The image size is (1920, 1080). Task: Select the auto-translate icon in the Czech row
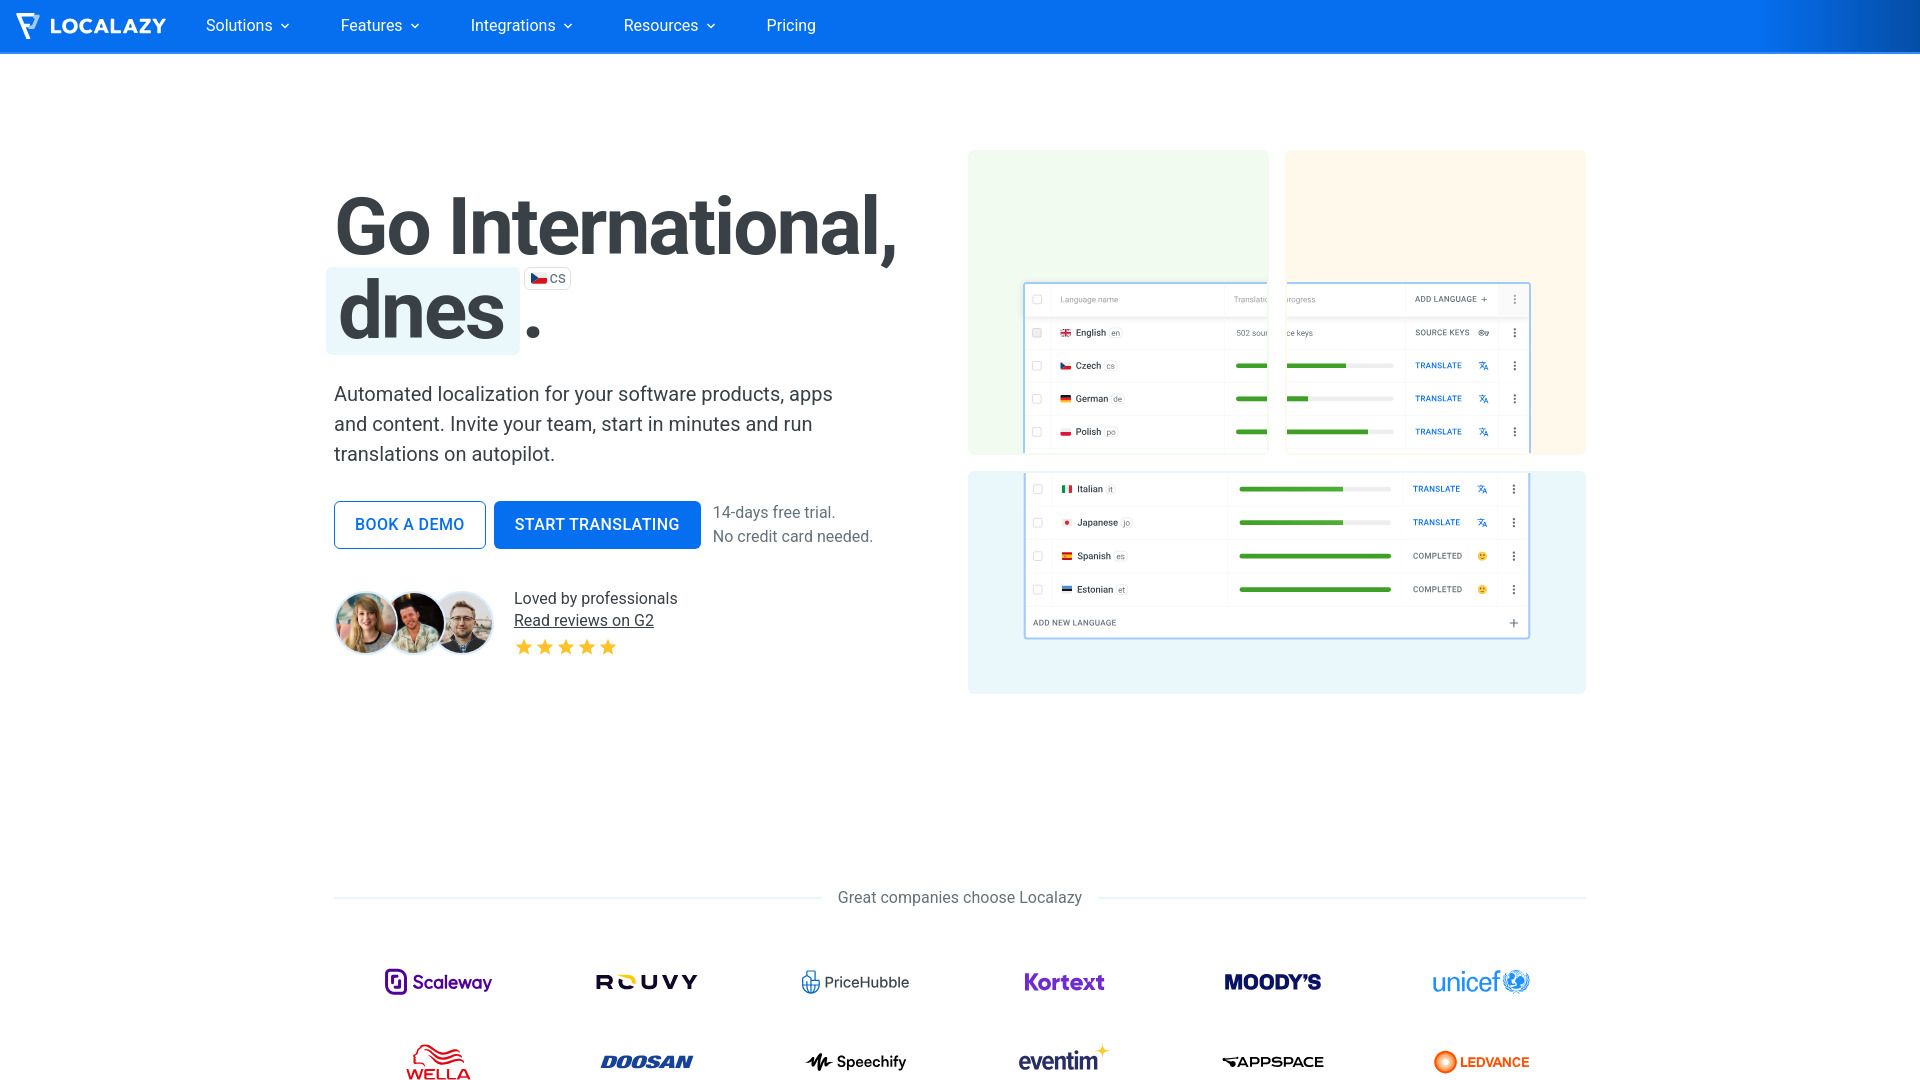(1482, 365)
